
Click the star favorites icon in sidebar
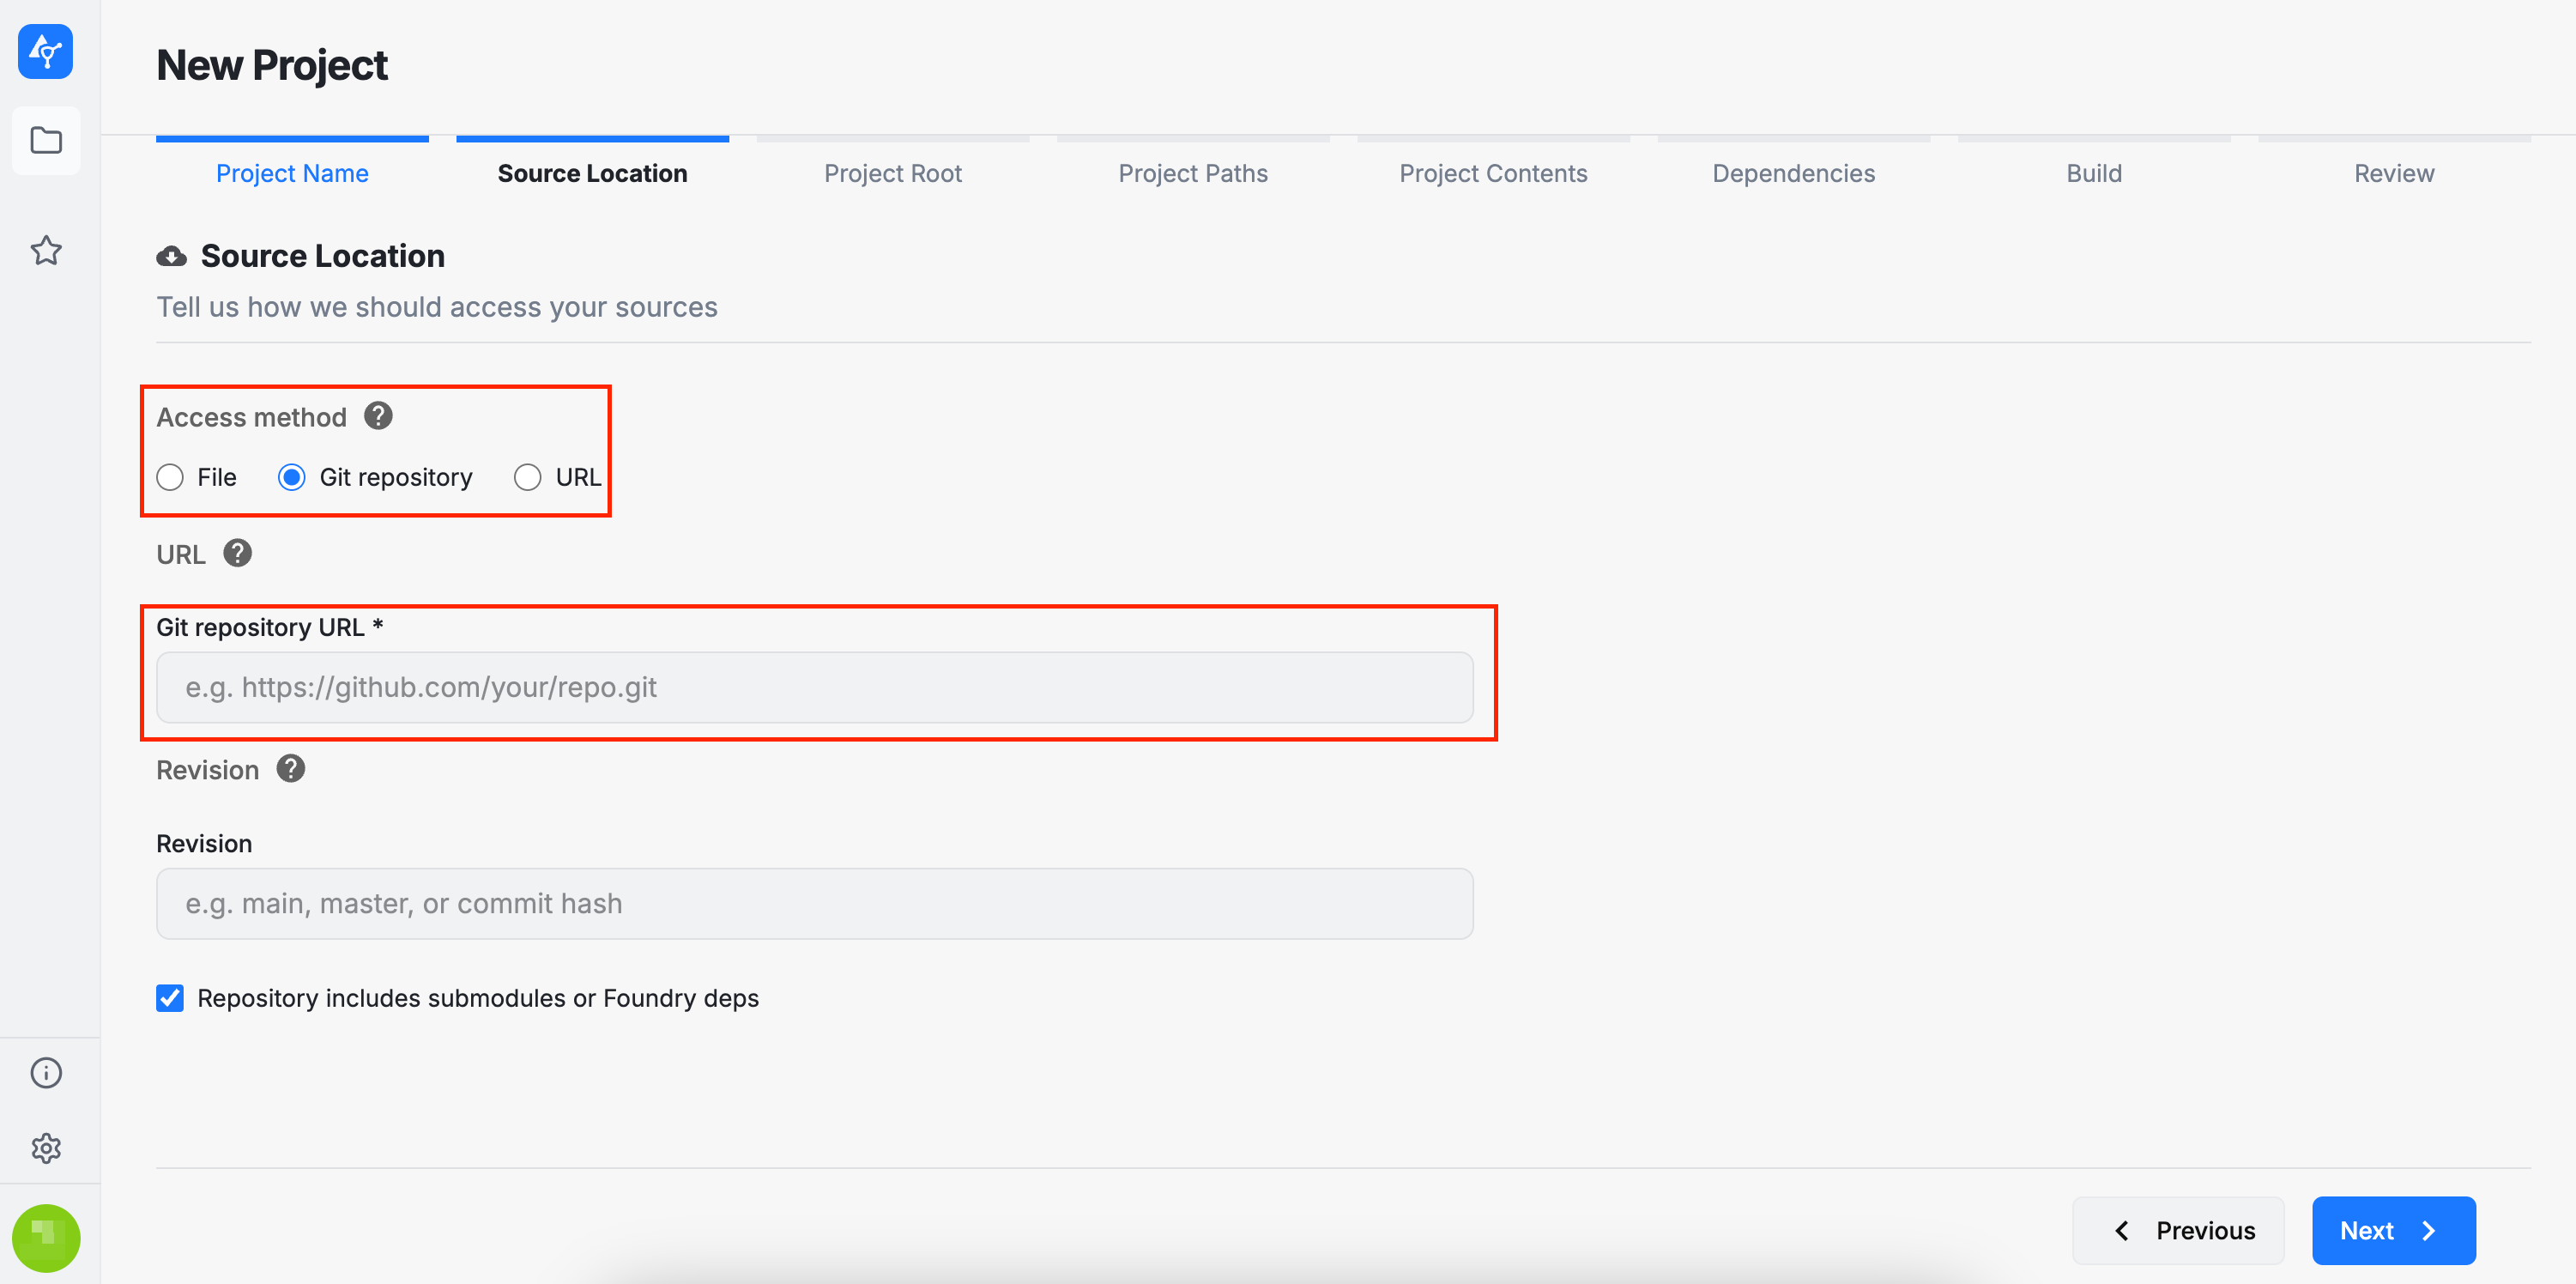pos(46,250)
